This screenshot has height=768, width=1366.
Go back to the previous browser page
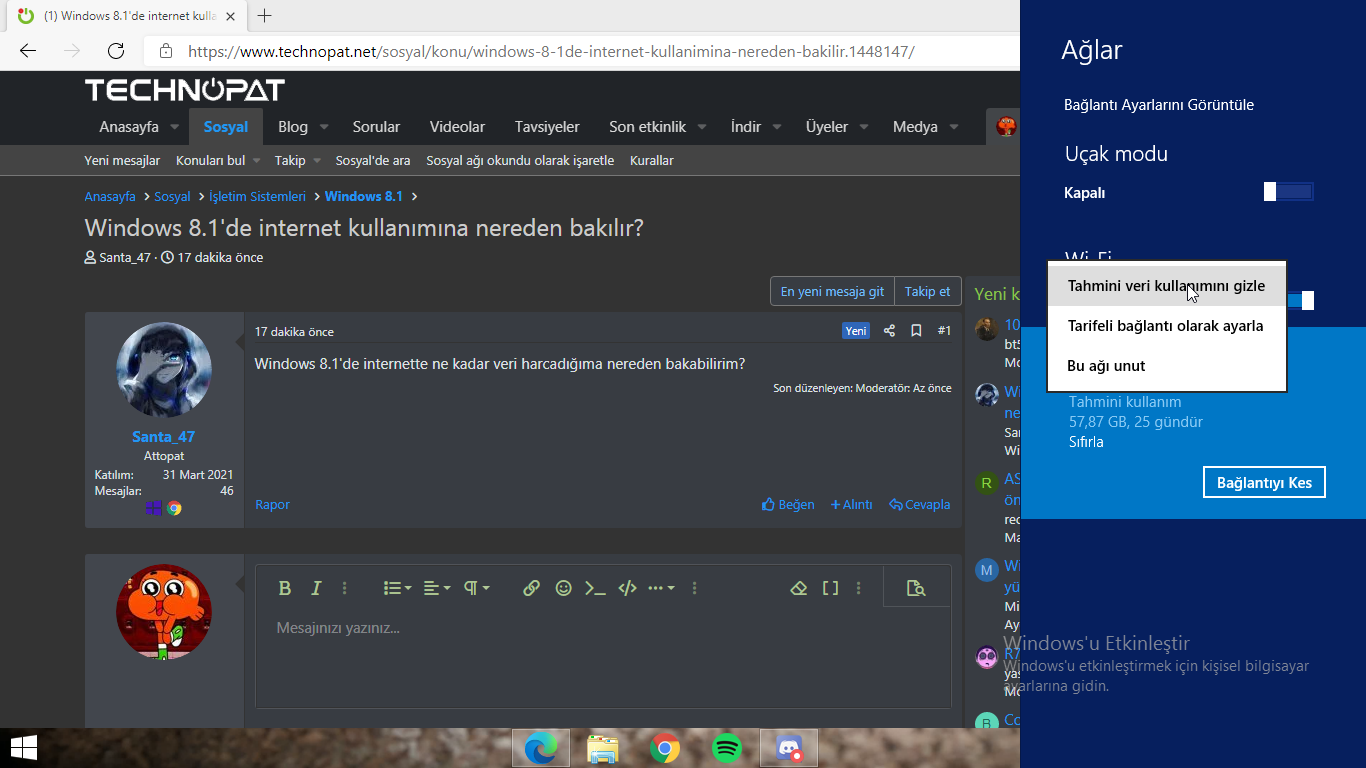coord(28,51)
